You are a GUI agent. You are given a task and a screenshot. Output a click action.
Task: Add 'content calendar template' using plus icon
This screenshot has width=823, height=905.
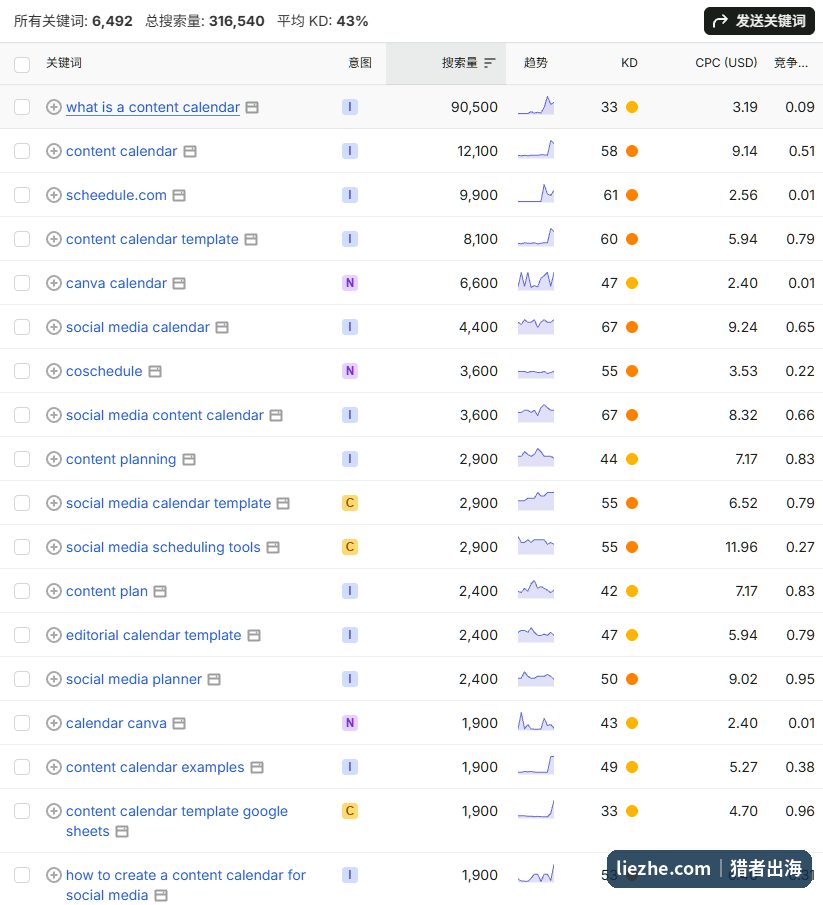54,239
